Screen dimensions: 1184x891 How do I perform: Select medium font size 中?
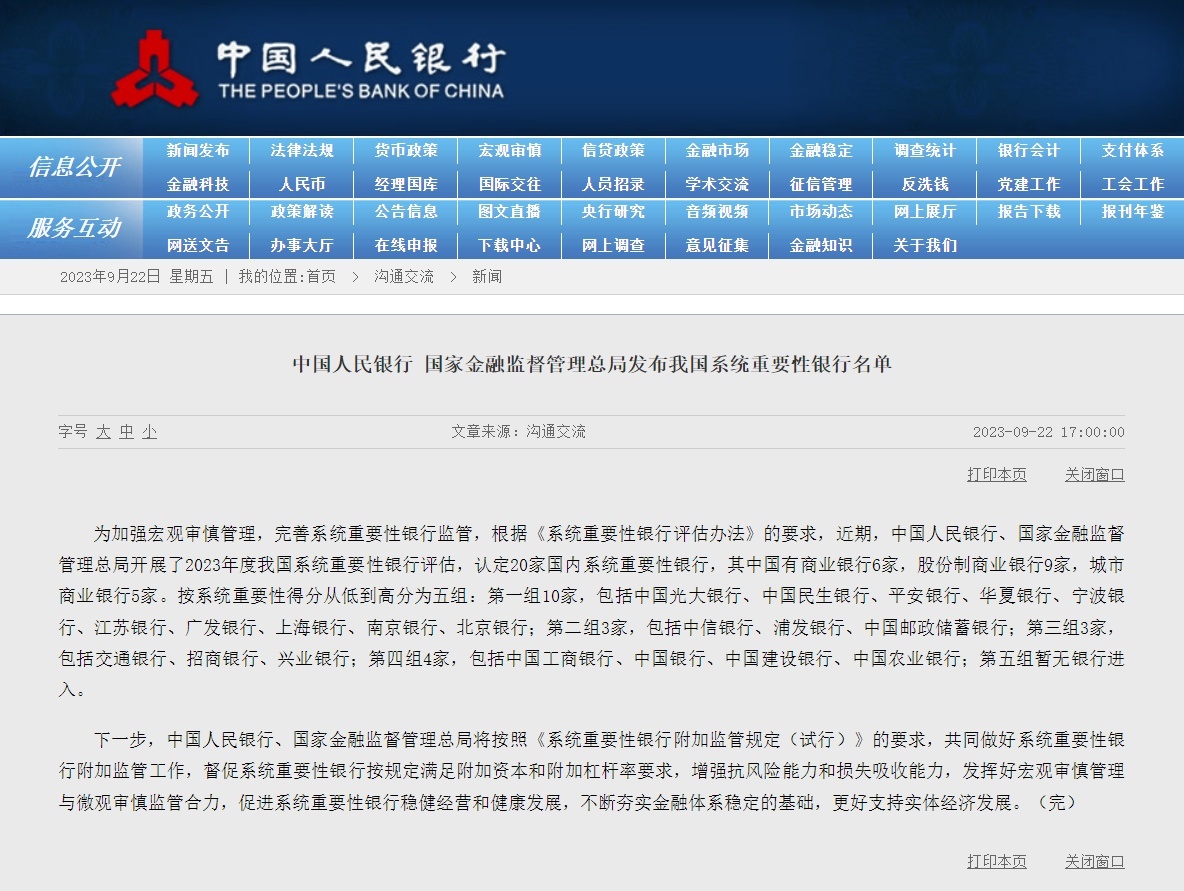tap(126, 432)
